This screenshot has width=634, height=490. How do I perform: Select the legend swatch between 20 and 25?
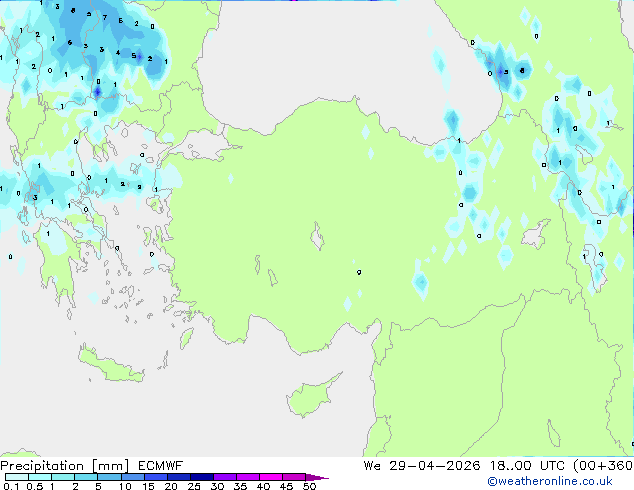tap(179, 477)
